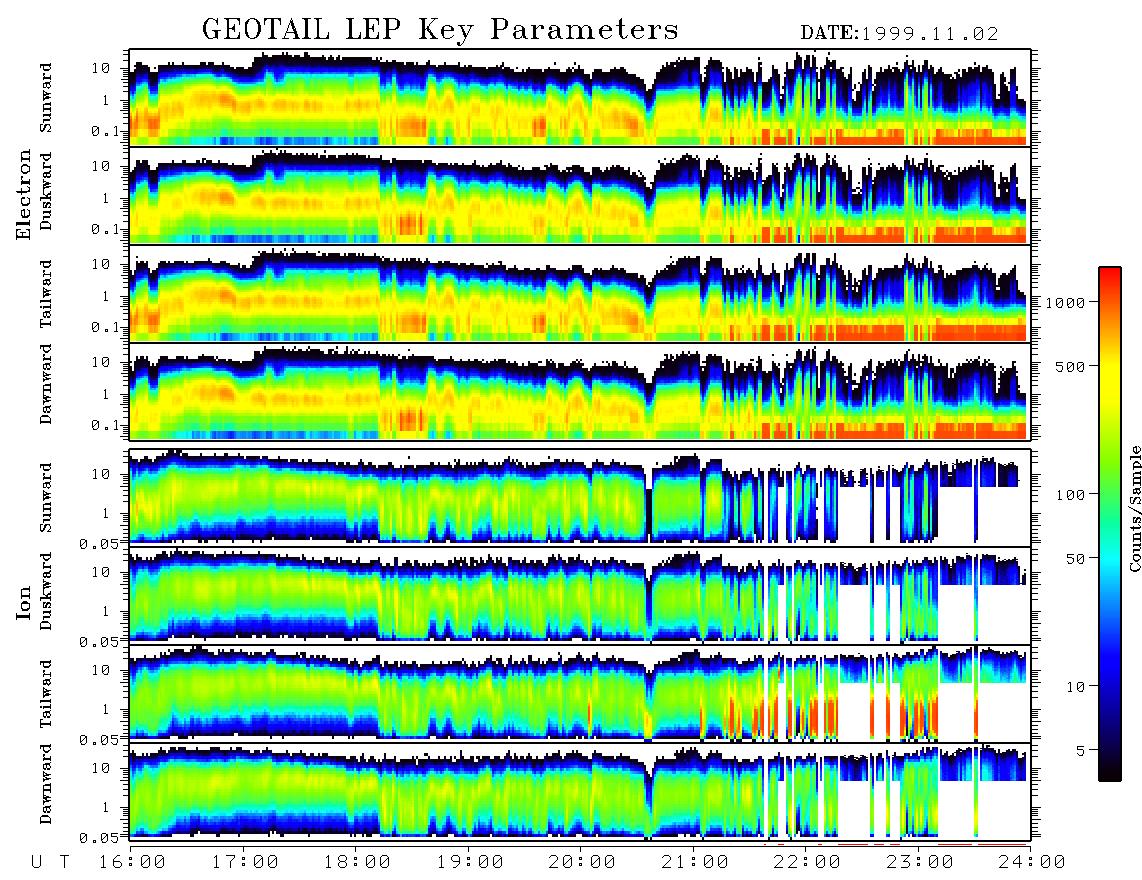The width and height of the screenshot is (1142, 880).
Task: Click the '1000' color bar tick
Action: 1065,302
